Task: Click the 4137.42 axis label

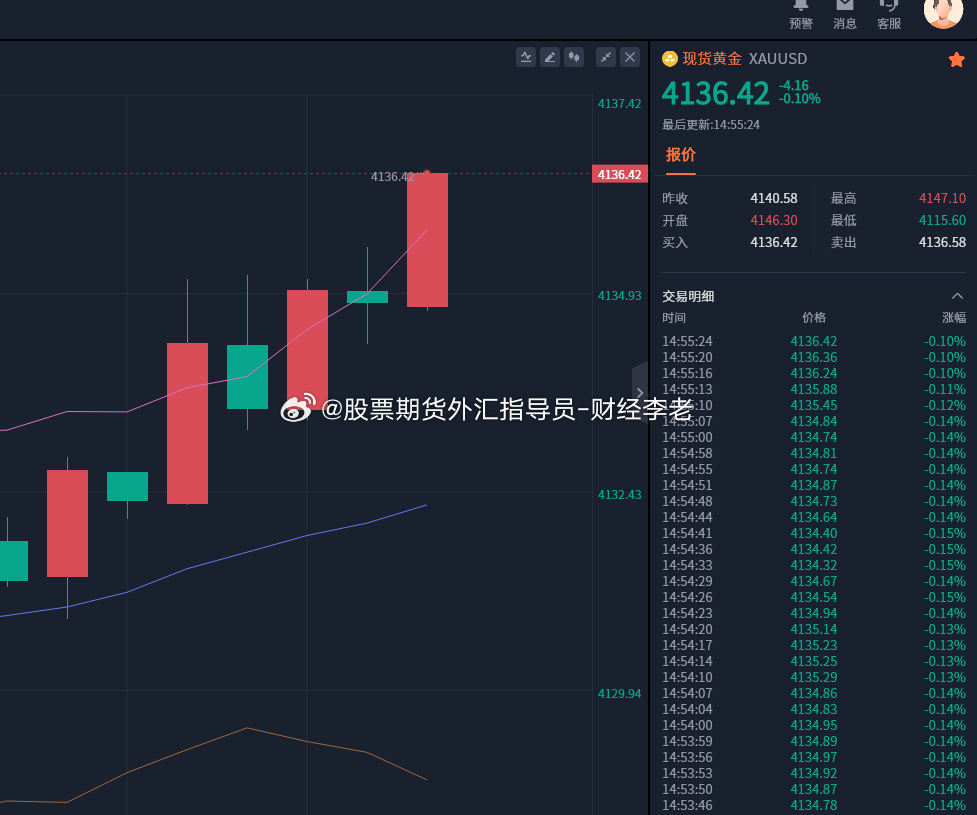Action: 619,104
